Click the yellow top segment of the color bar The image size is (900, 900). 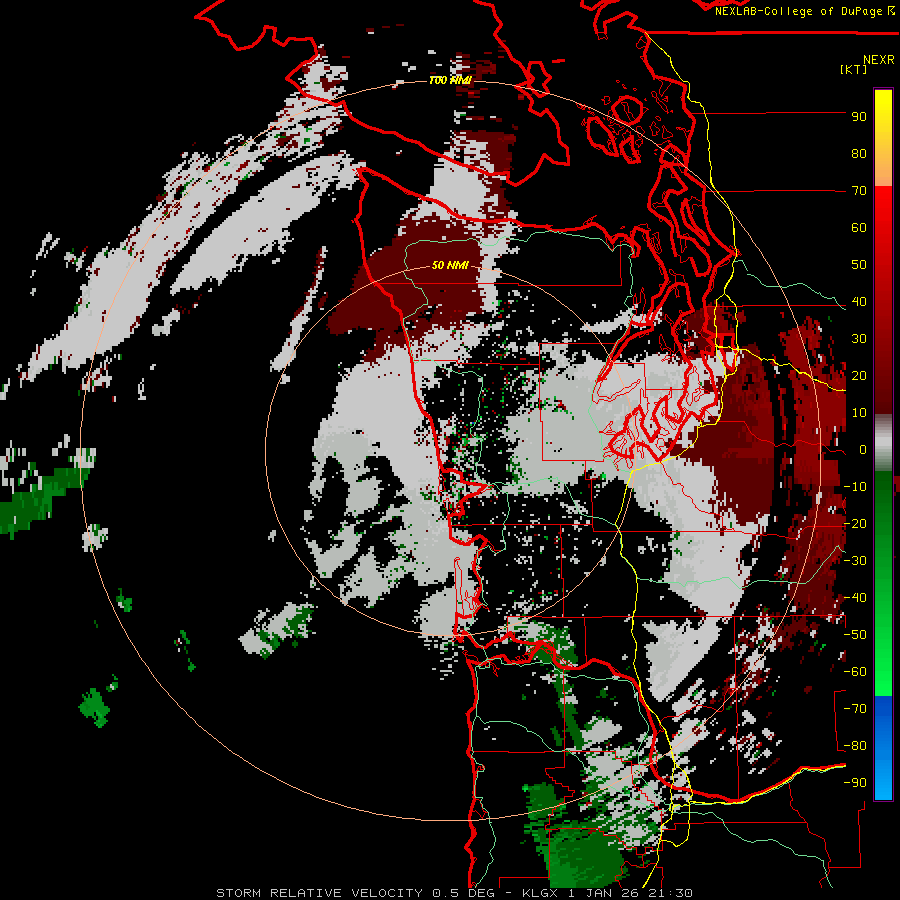(x=883, y=138)
